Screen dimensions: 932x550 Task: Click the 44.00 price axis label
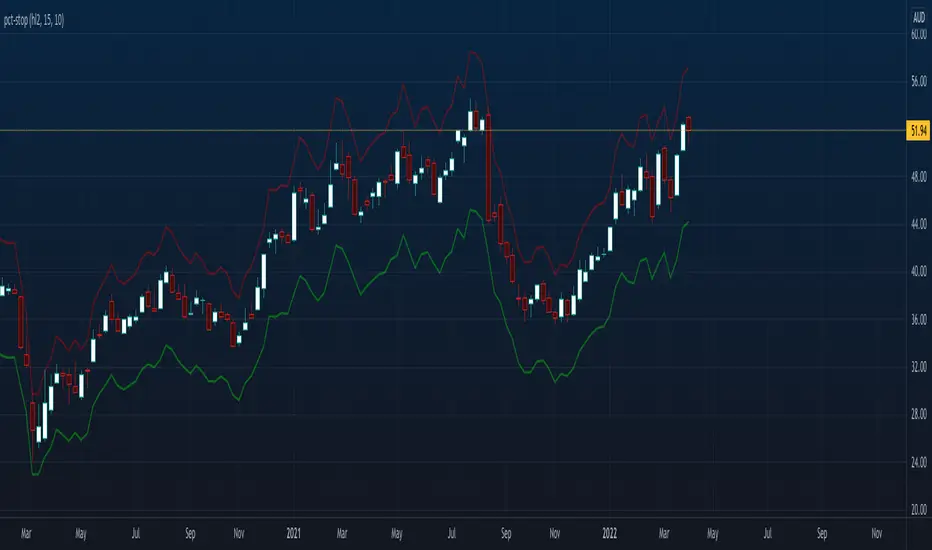pyautogui.click(x=919, y=224)
